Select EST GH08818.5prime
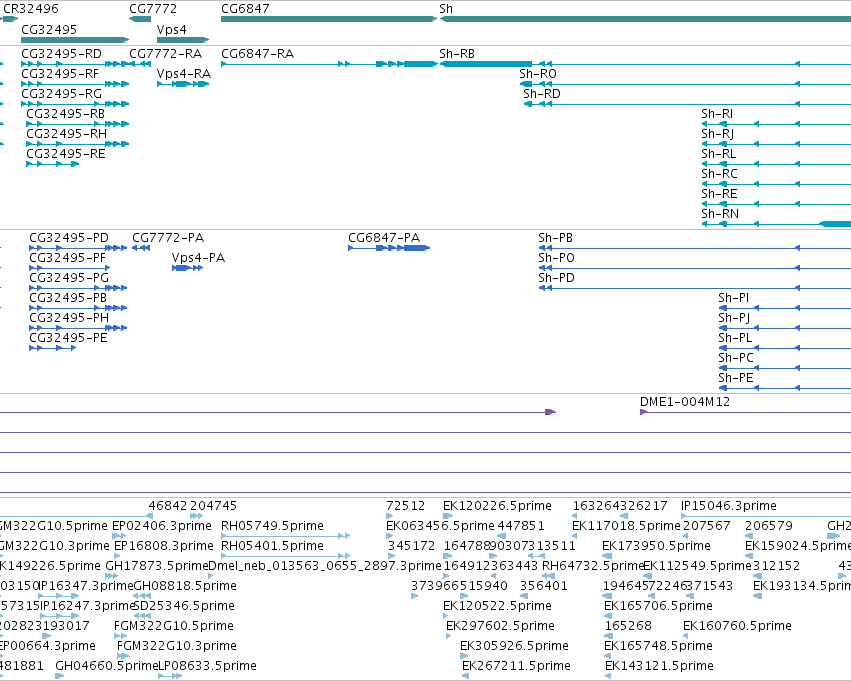Screen dimensions: 851x681 [x=185, y=586]
